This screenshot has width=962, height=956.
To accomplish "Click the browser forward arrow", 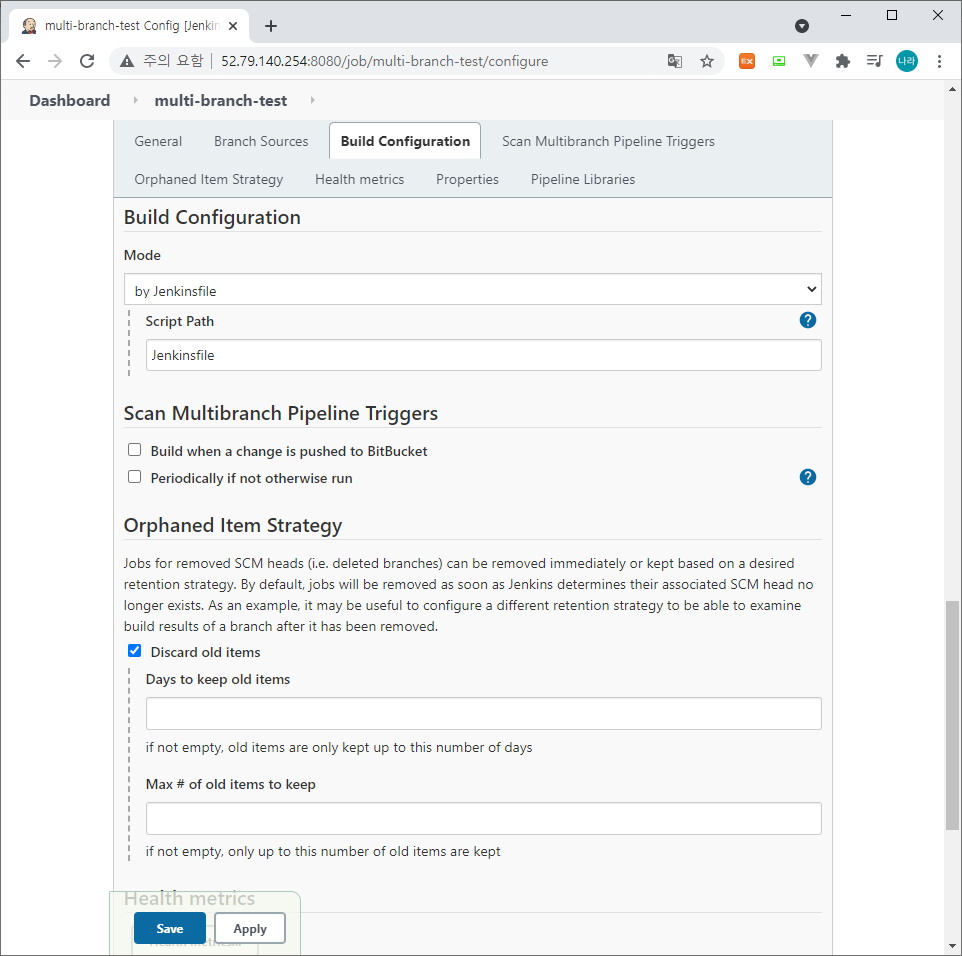I will point(55,61).
